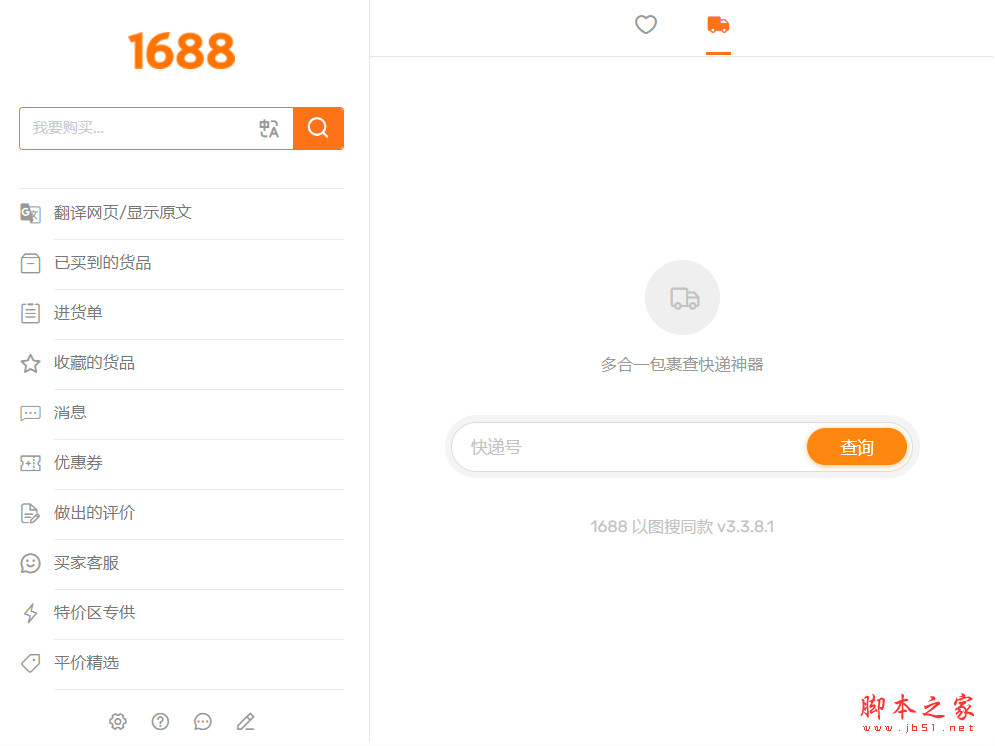Screen dimensions: 995x746
Task: Toggle 翻译网页/显示原文 translation option
Action: coord(121,212)
